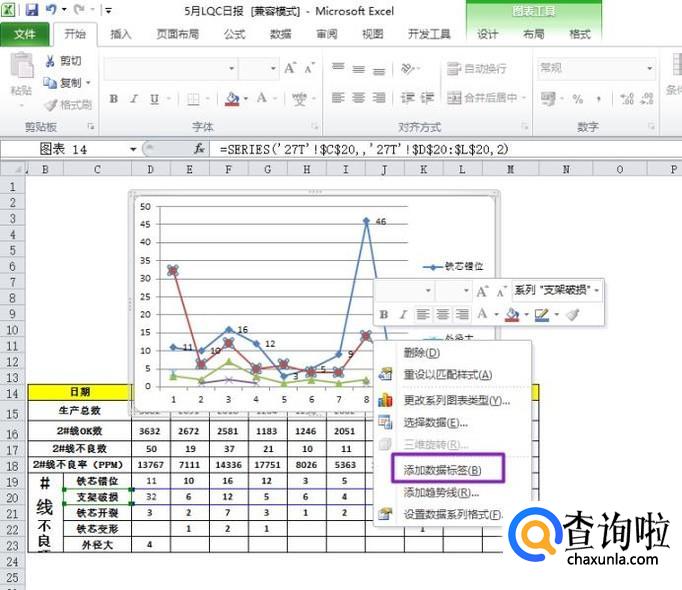682x590 pixels.
Task: Click the Name Box showing 图表 14
Action: pos(63,149)
